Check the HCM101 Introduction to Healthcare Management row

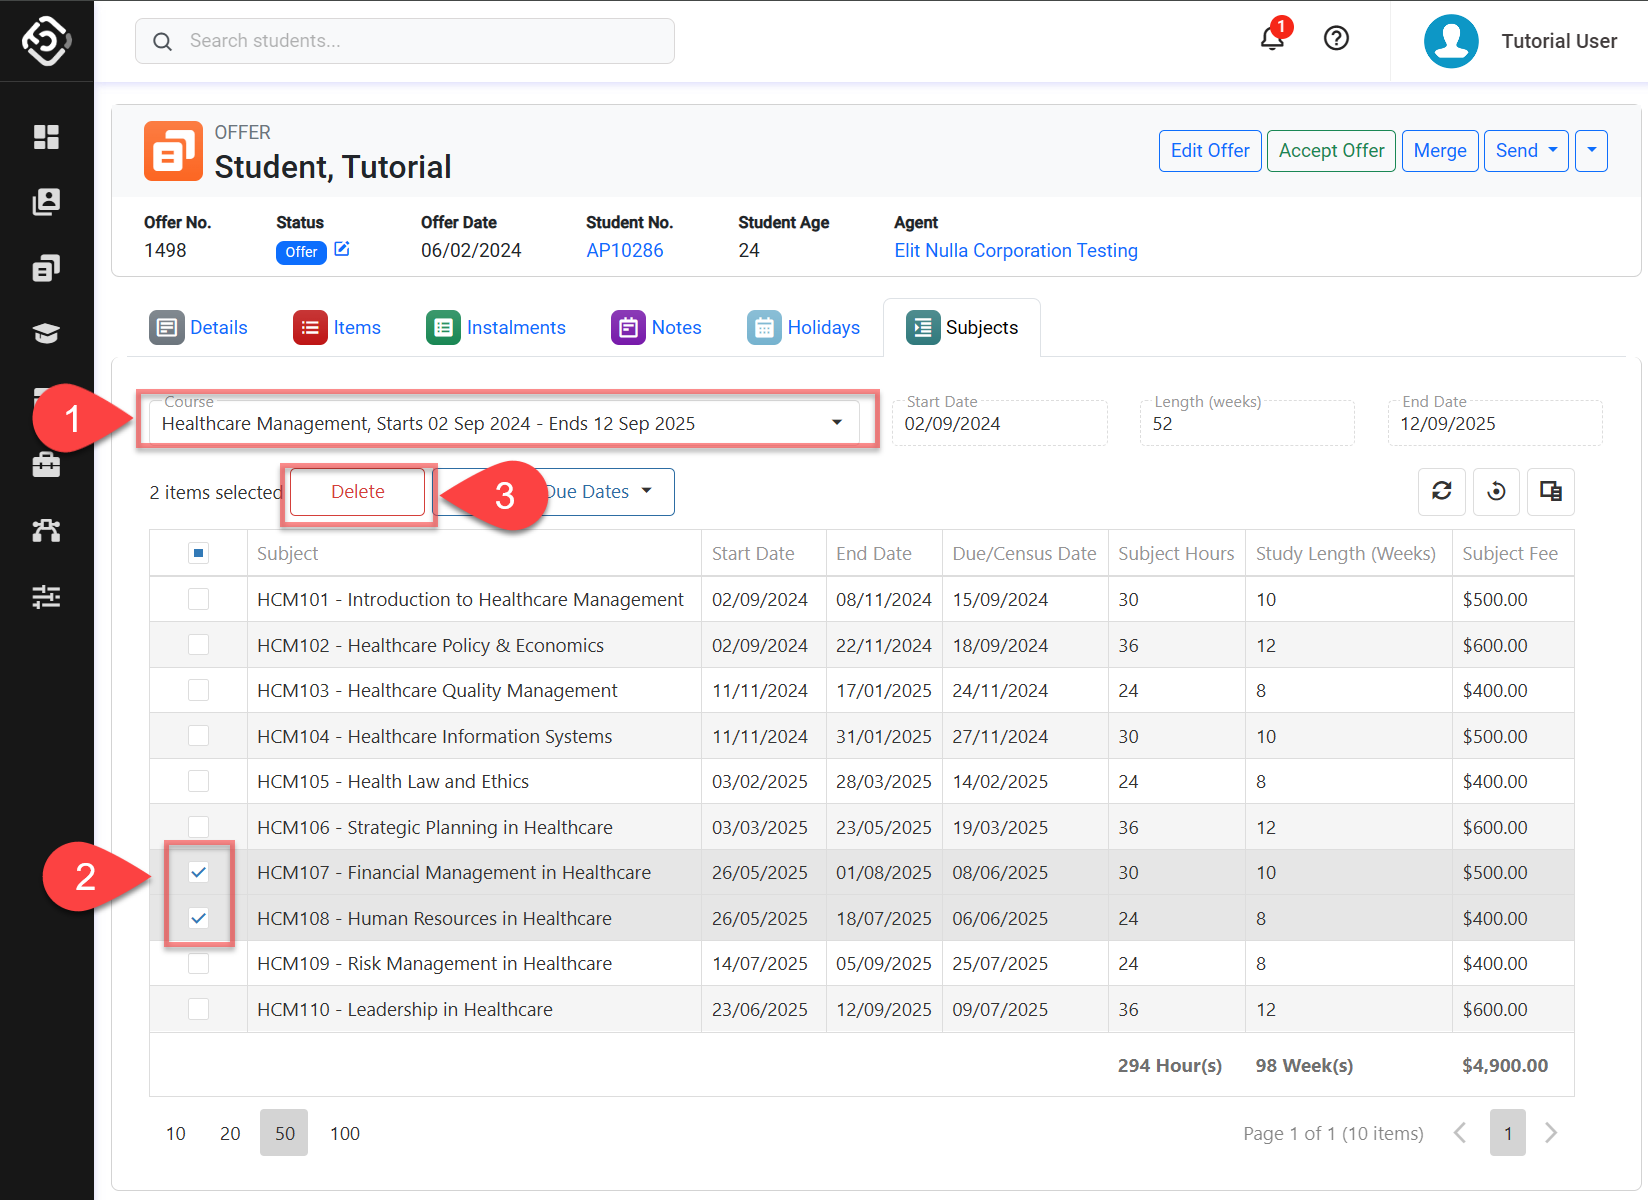click(198, 599)
